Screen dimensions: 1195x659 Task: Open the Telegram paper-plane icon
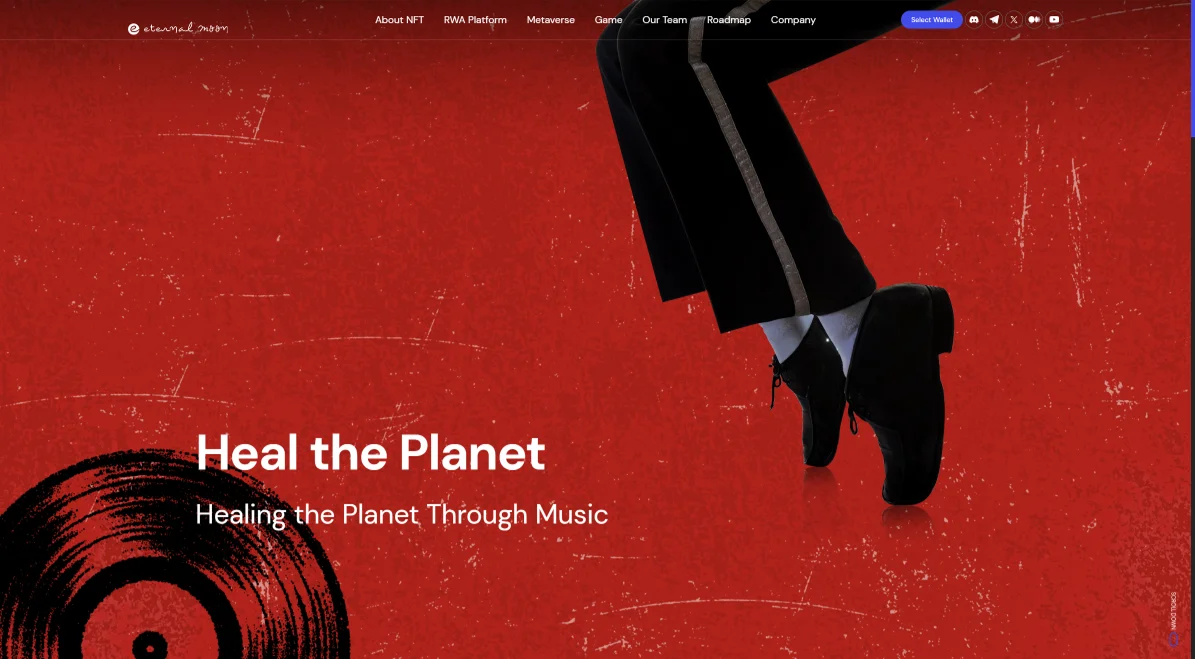click(994, 20)
